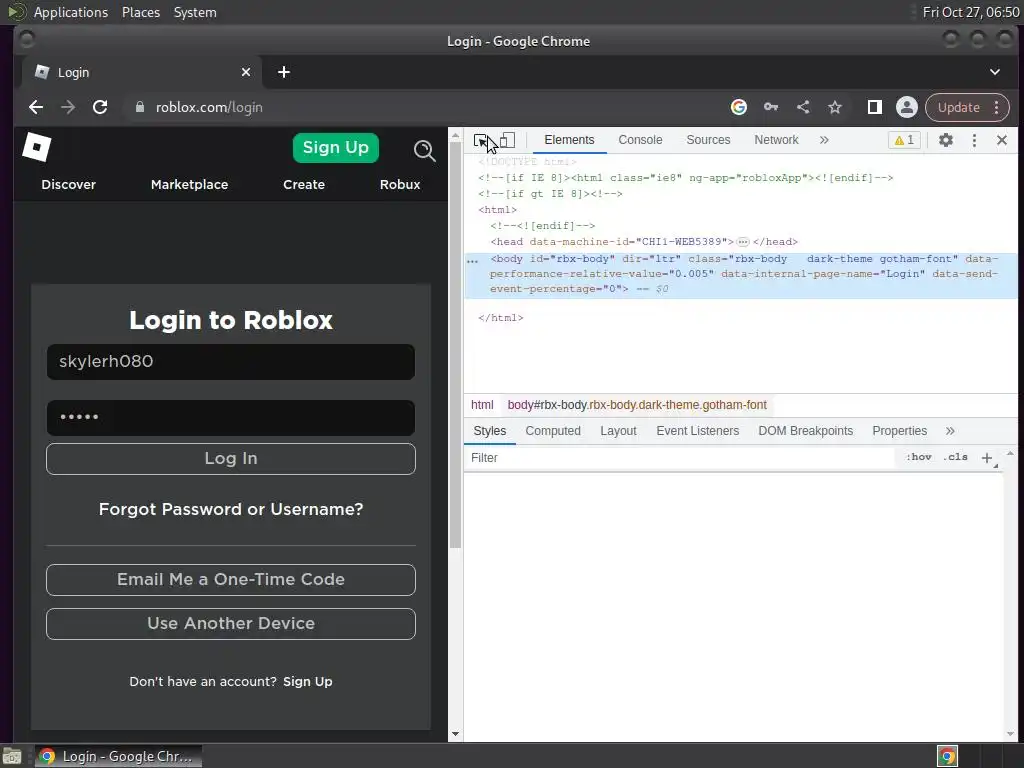Image resolution: width=1024 pixels, height=768 pixels.
Task: Click the Roblox logo icon
Action: (37, 147)
